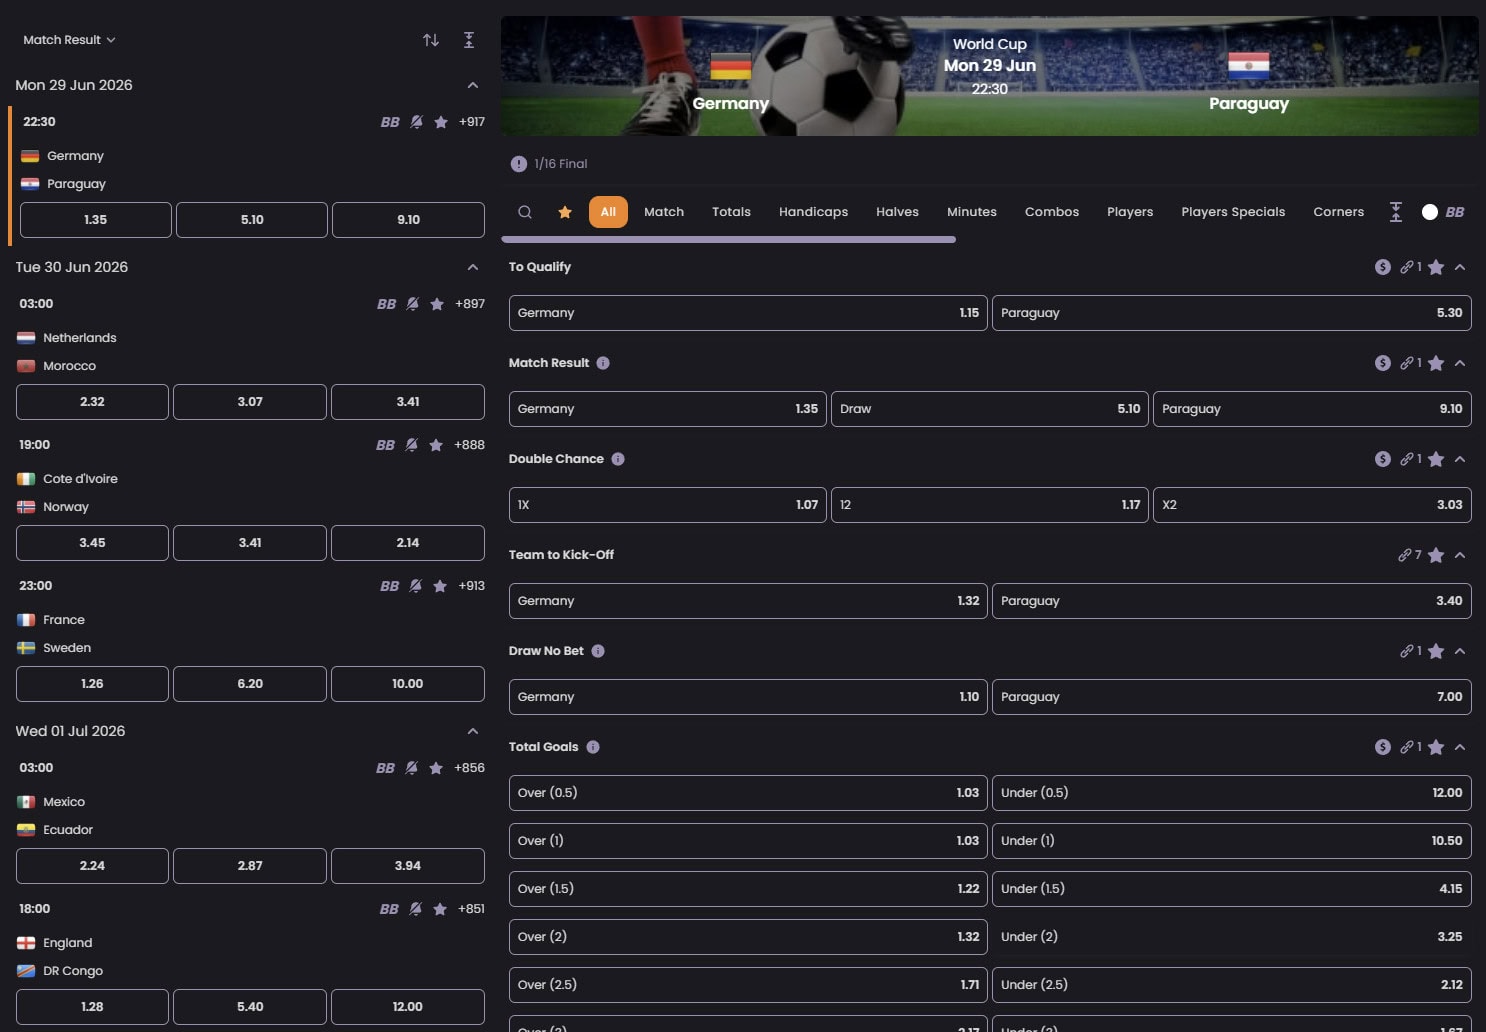Screen dimensions: 1486x1032
Task: Click Double Chance info icon
Action: click(x=618, y=459)
